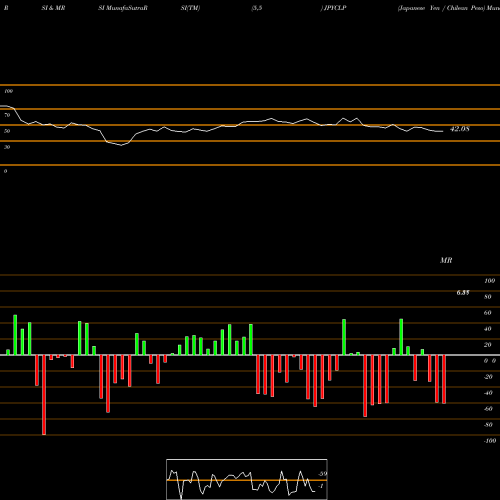Click the MR axis label 60
This screenshot has width=500, height=500.
(488, 313)
